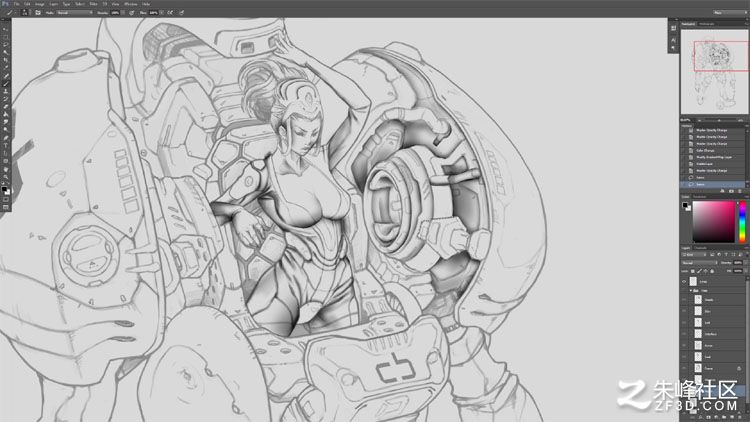Select the Dodge tool
750x422 pixels.
tap(6, 129)
